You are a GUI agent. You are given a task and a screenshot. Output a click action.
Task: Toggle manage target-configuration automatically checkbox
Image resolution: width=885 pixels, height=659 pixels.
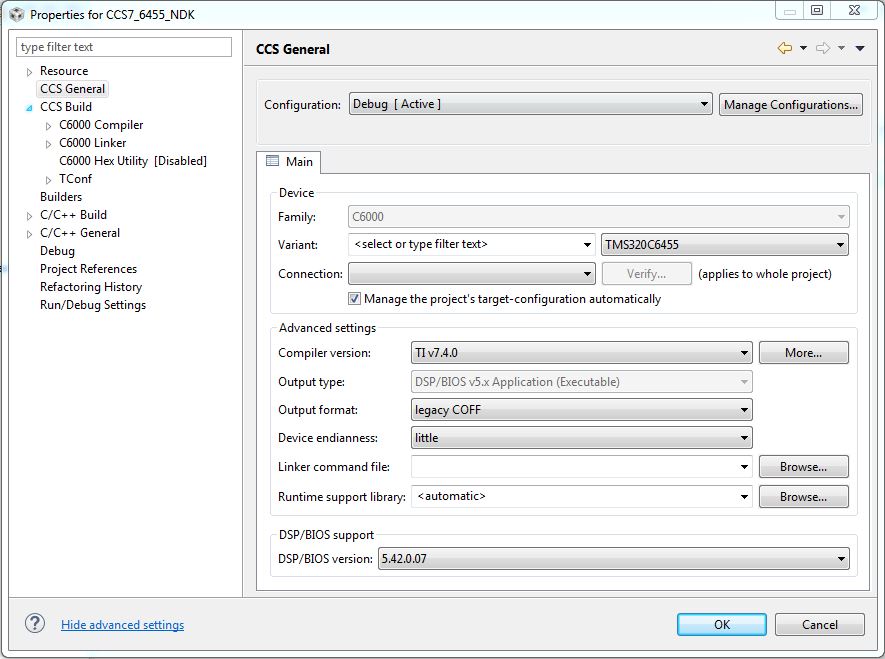pos(354,299)
